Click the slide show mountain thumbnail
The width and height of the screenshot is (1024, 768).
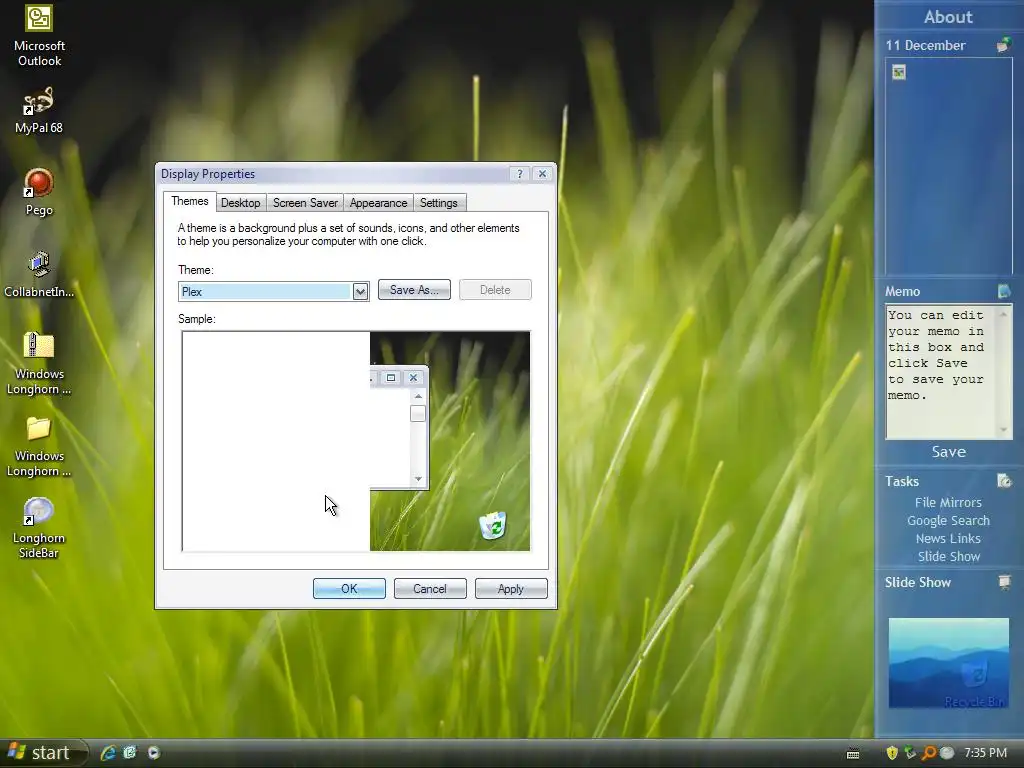(948, 663)
